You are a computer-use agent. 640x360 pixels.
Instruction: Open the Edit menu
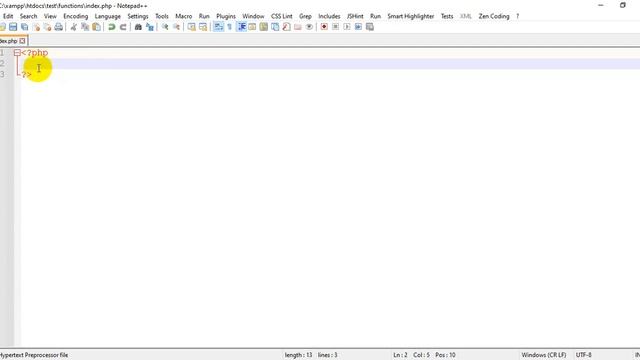[x=8, y=16]
